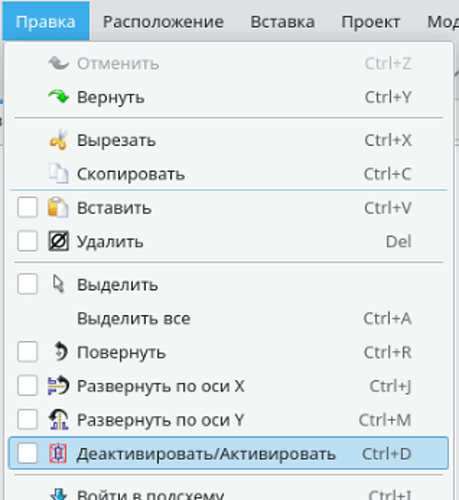Click the Mirror about X axis icon

[58, 385]
